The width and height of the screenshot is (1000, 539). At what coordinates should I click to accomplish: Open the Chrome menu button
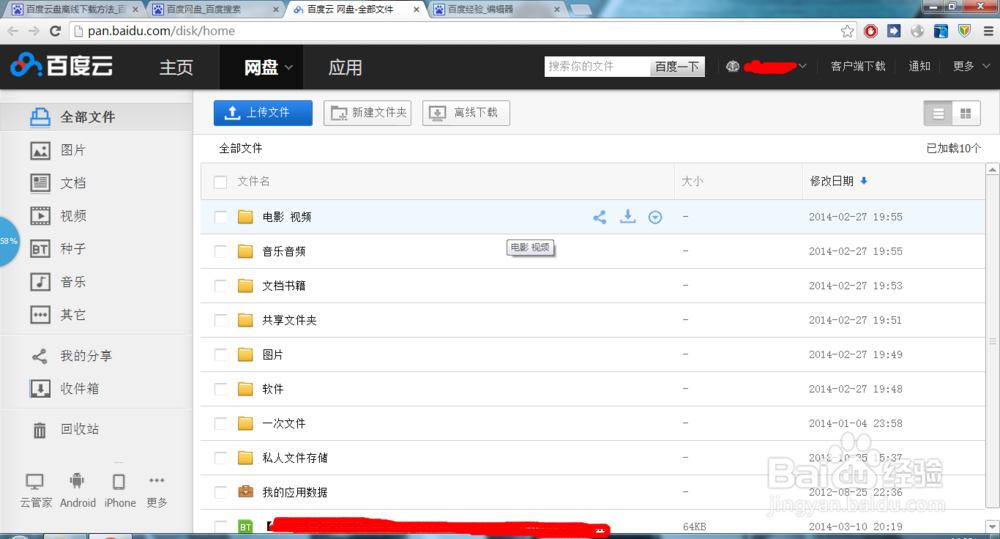[988, 31]
